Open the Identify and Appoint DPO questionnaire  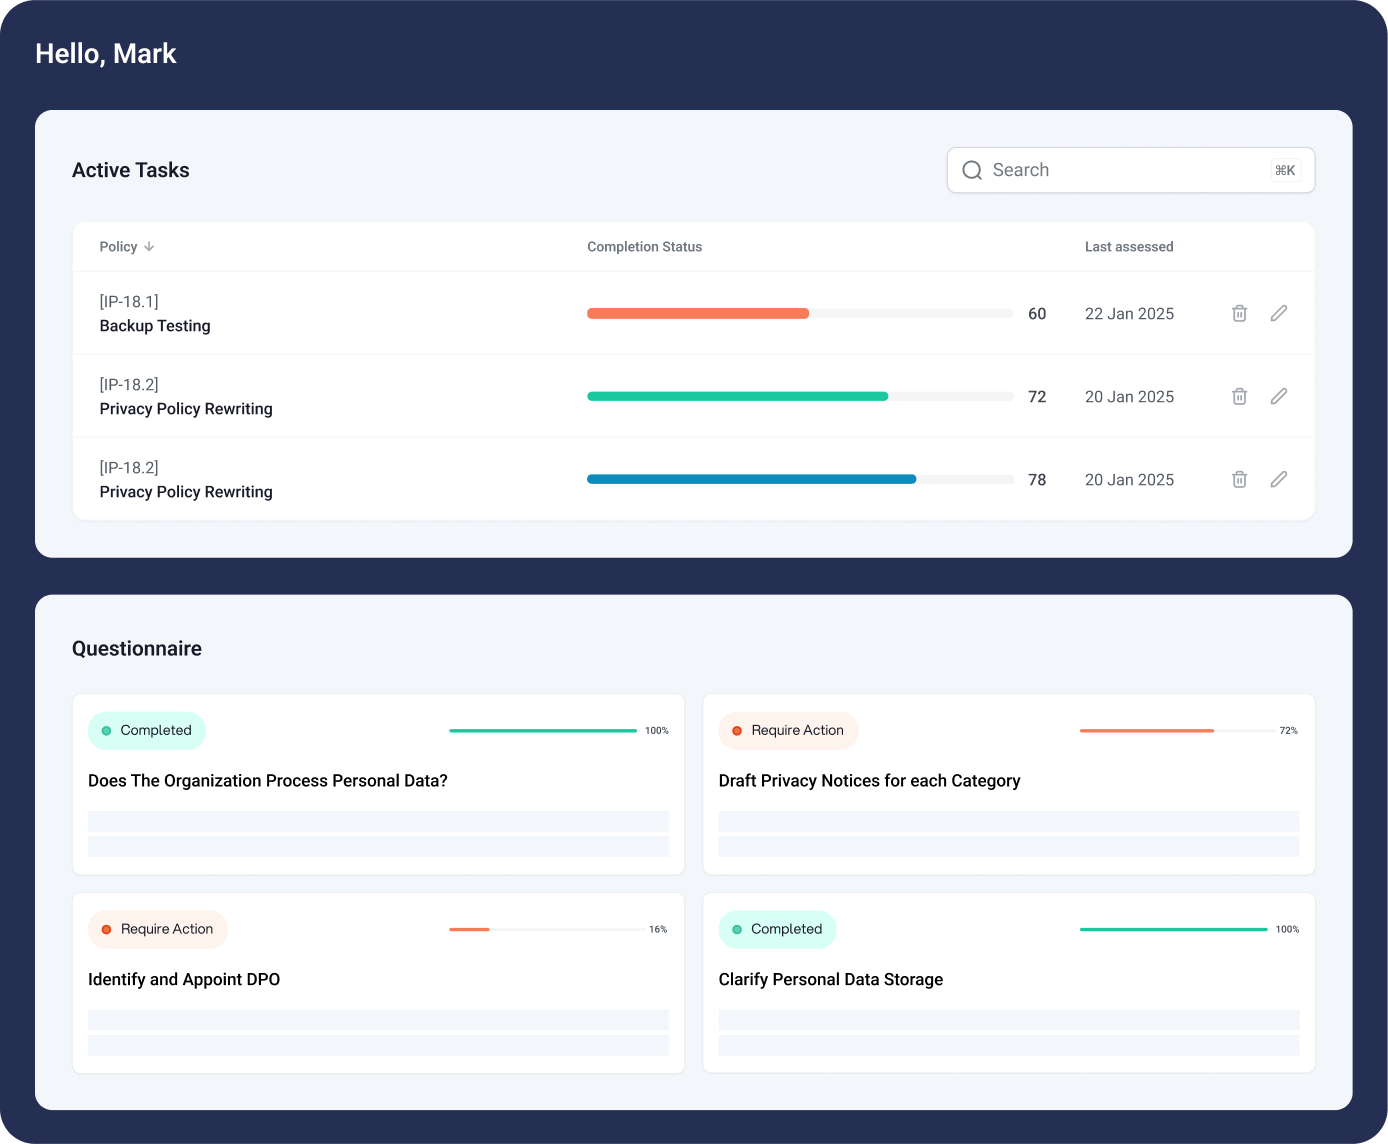(x=184, y=979)
